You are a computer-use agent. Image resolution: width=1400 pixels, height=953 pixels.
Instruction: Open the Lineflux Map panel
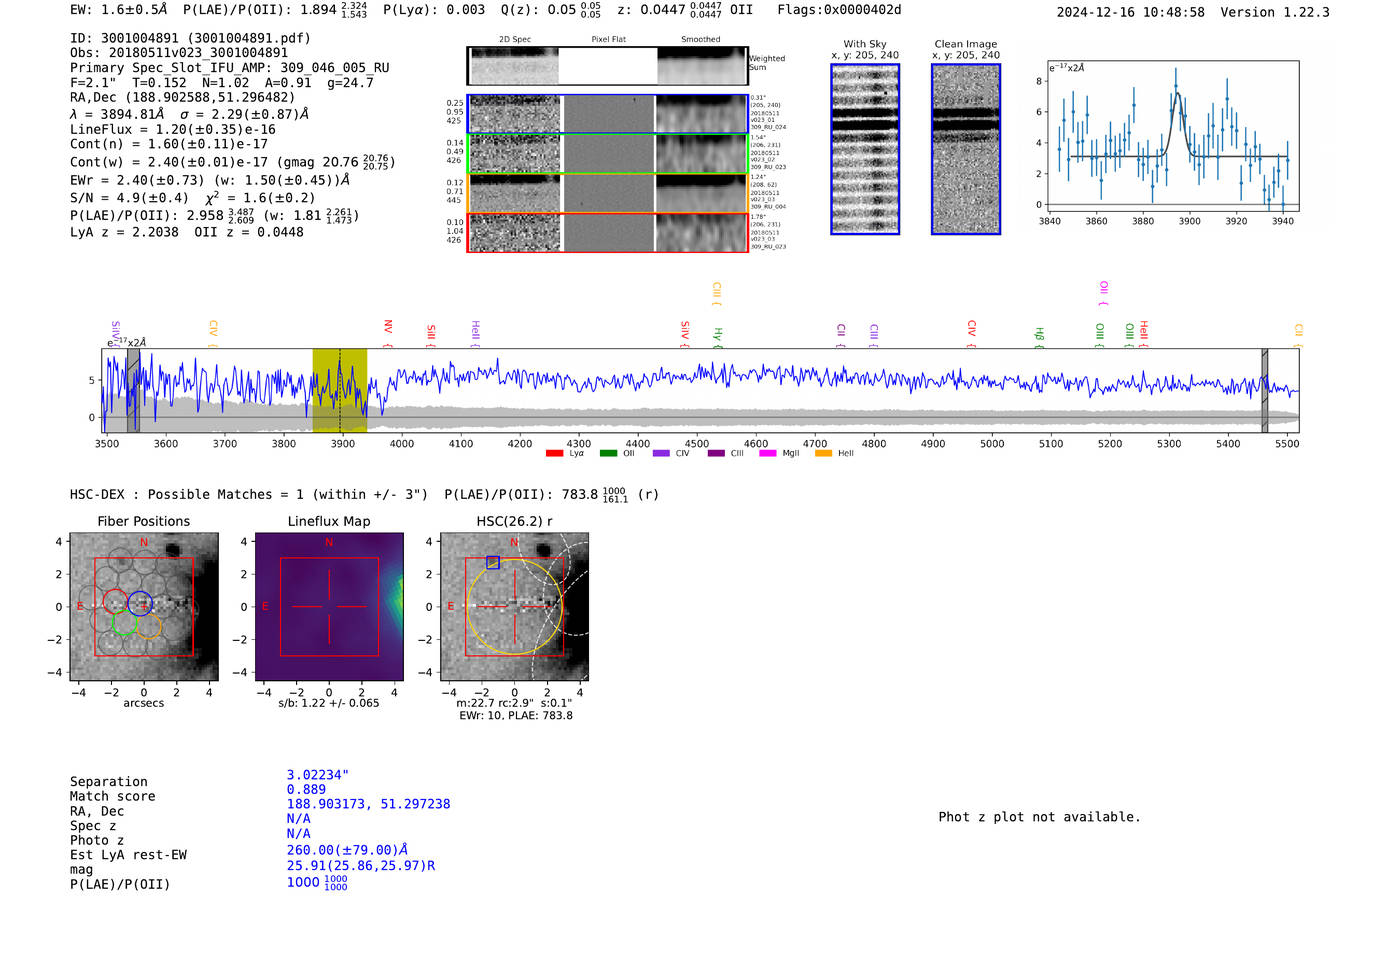329,607
